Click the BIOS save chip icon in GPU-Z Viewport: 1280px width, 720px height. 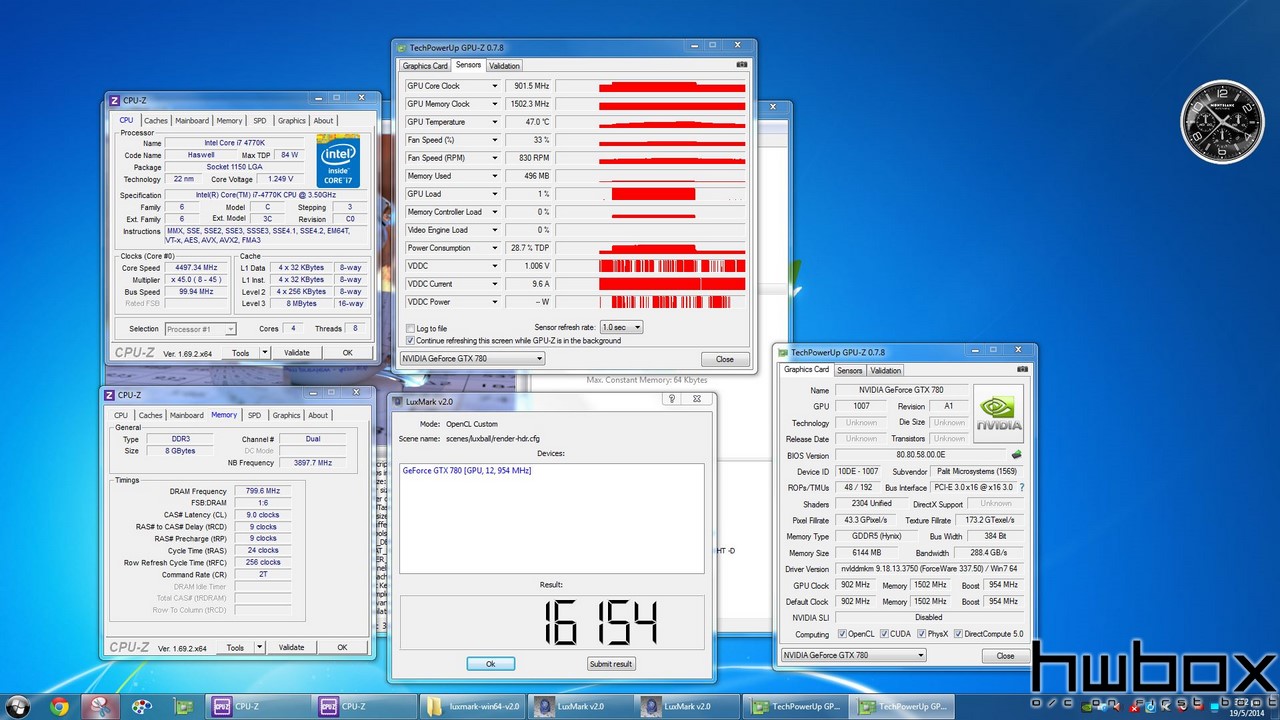(1017, 455)
